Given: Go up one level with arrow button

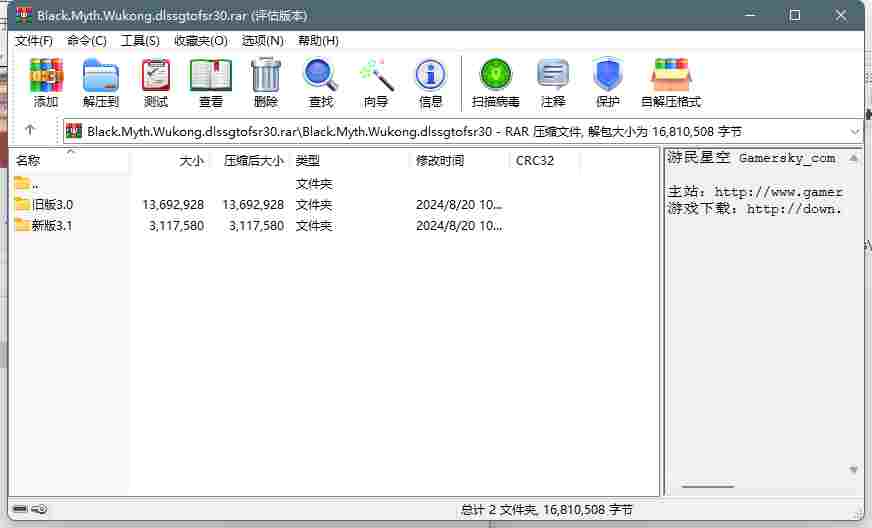Looking at the screenshot, I should [x=30, y=130].
